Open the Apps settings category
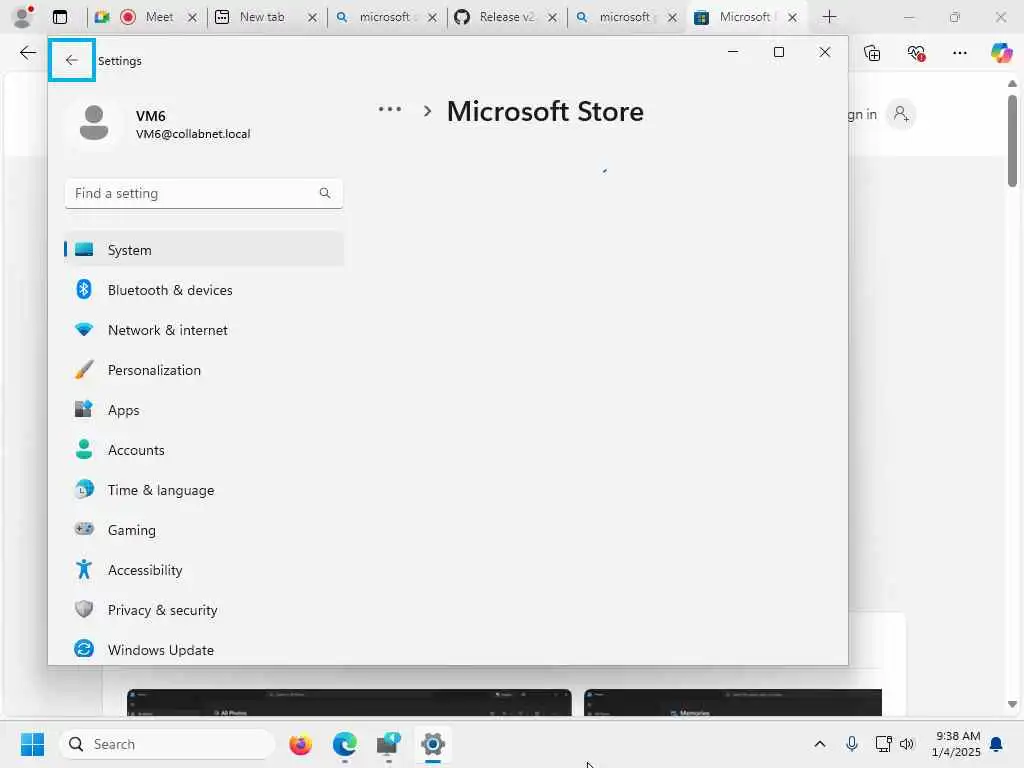The height and width of the screenshot is (768, 1024). coord(204,410)
